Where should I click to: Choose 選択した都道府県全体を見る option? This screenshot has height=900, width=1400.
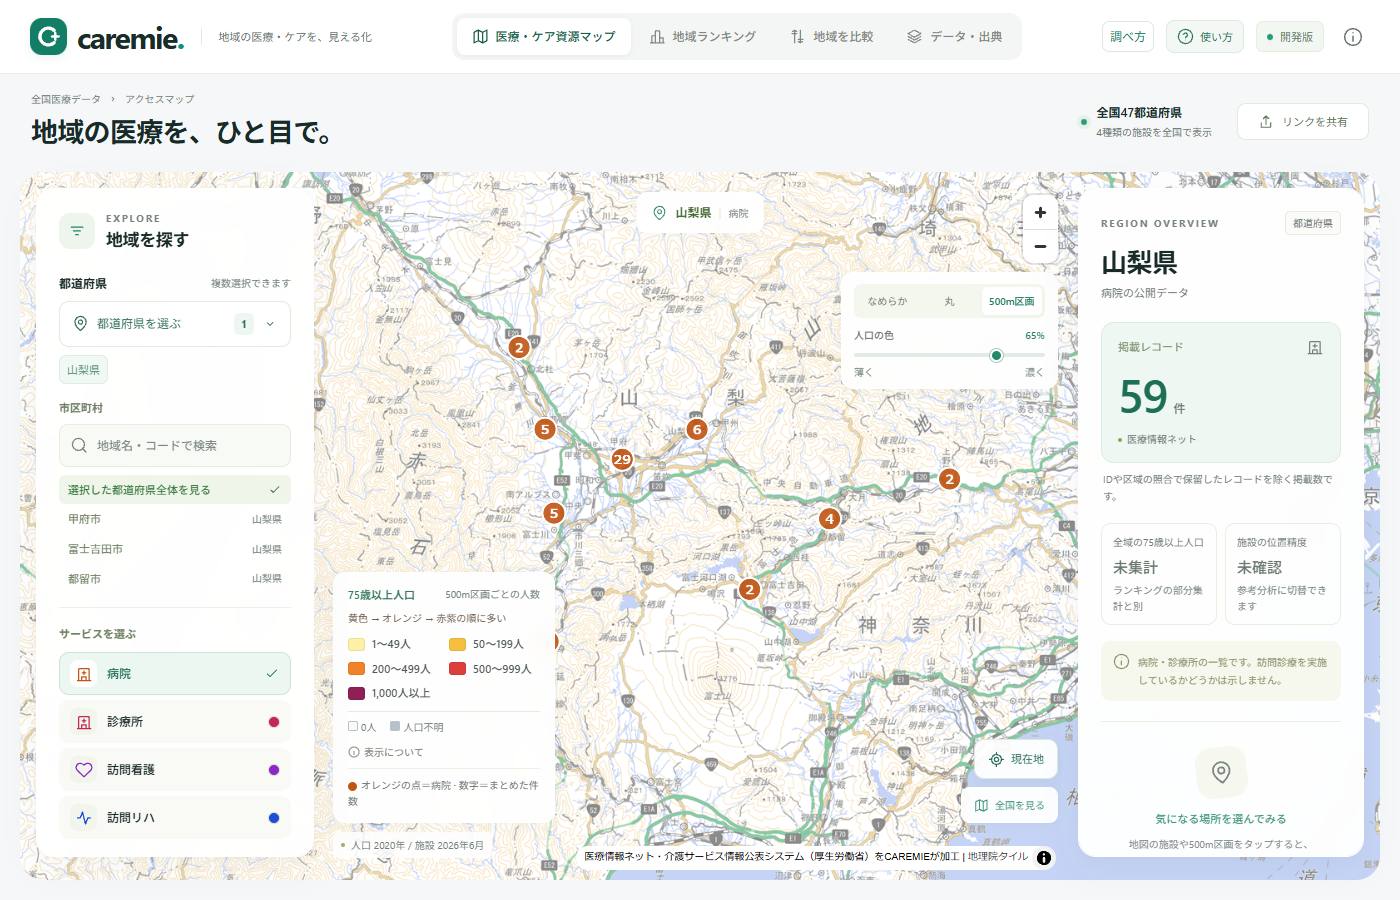[175, 490]
